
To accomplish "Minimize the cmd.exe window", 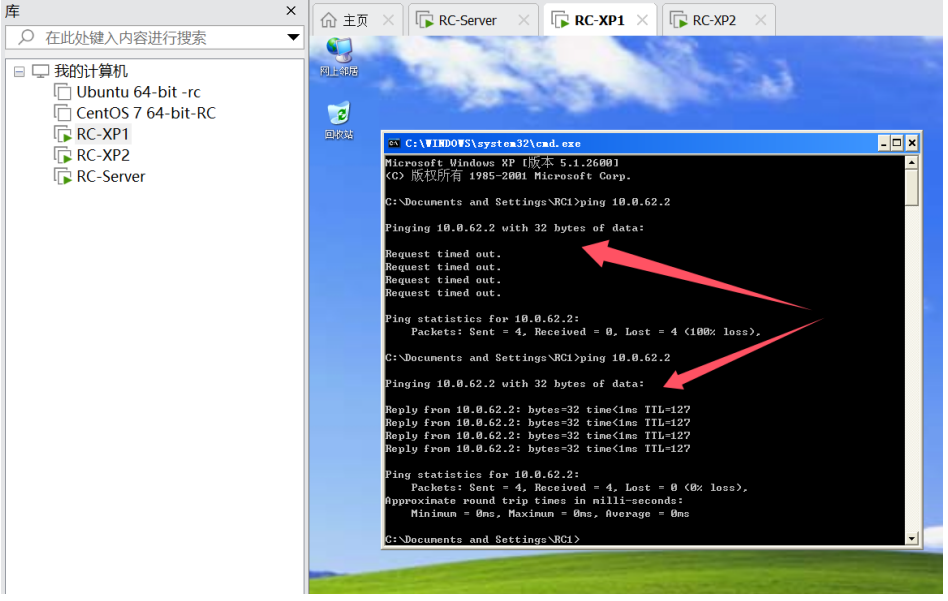I will tap(883, 143).
